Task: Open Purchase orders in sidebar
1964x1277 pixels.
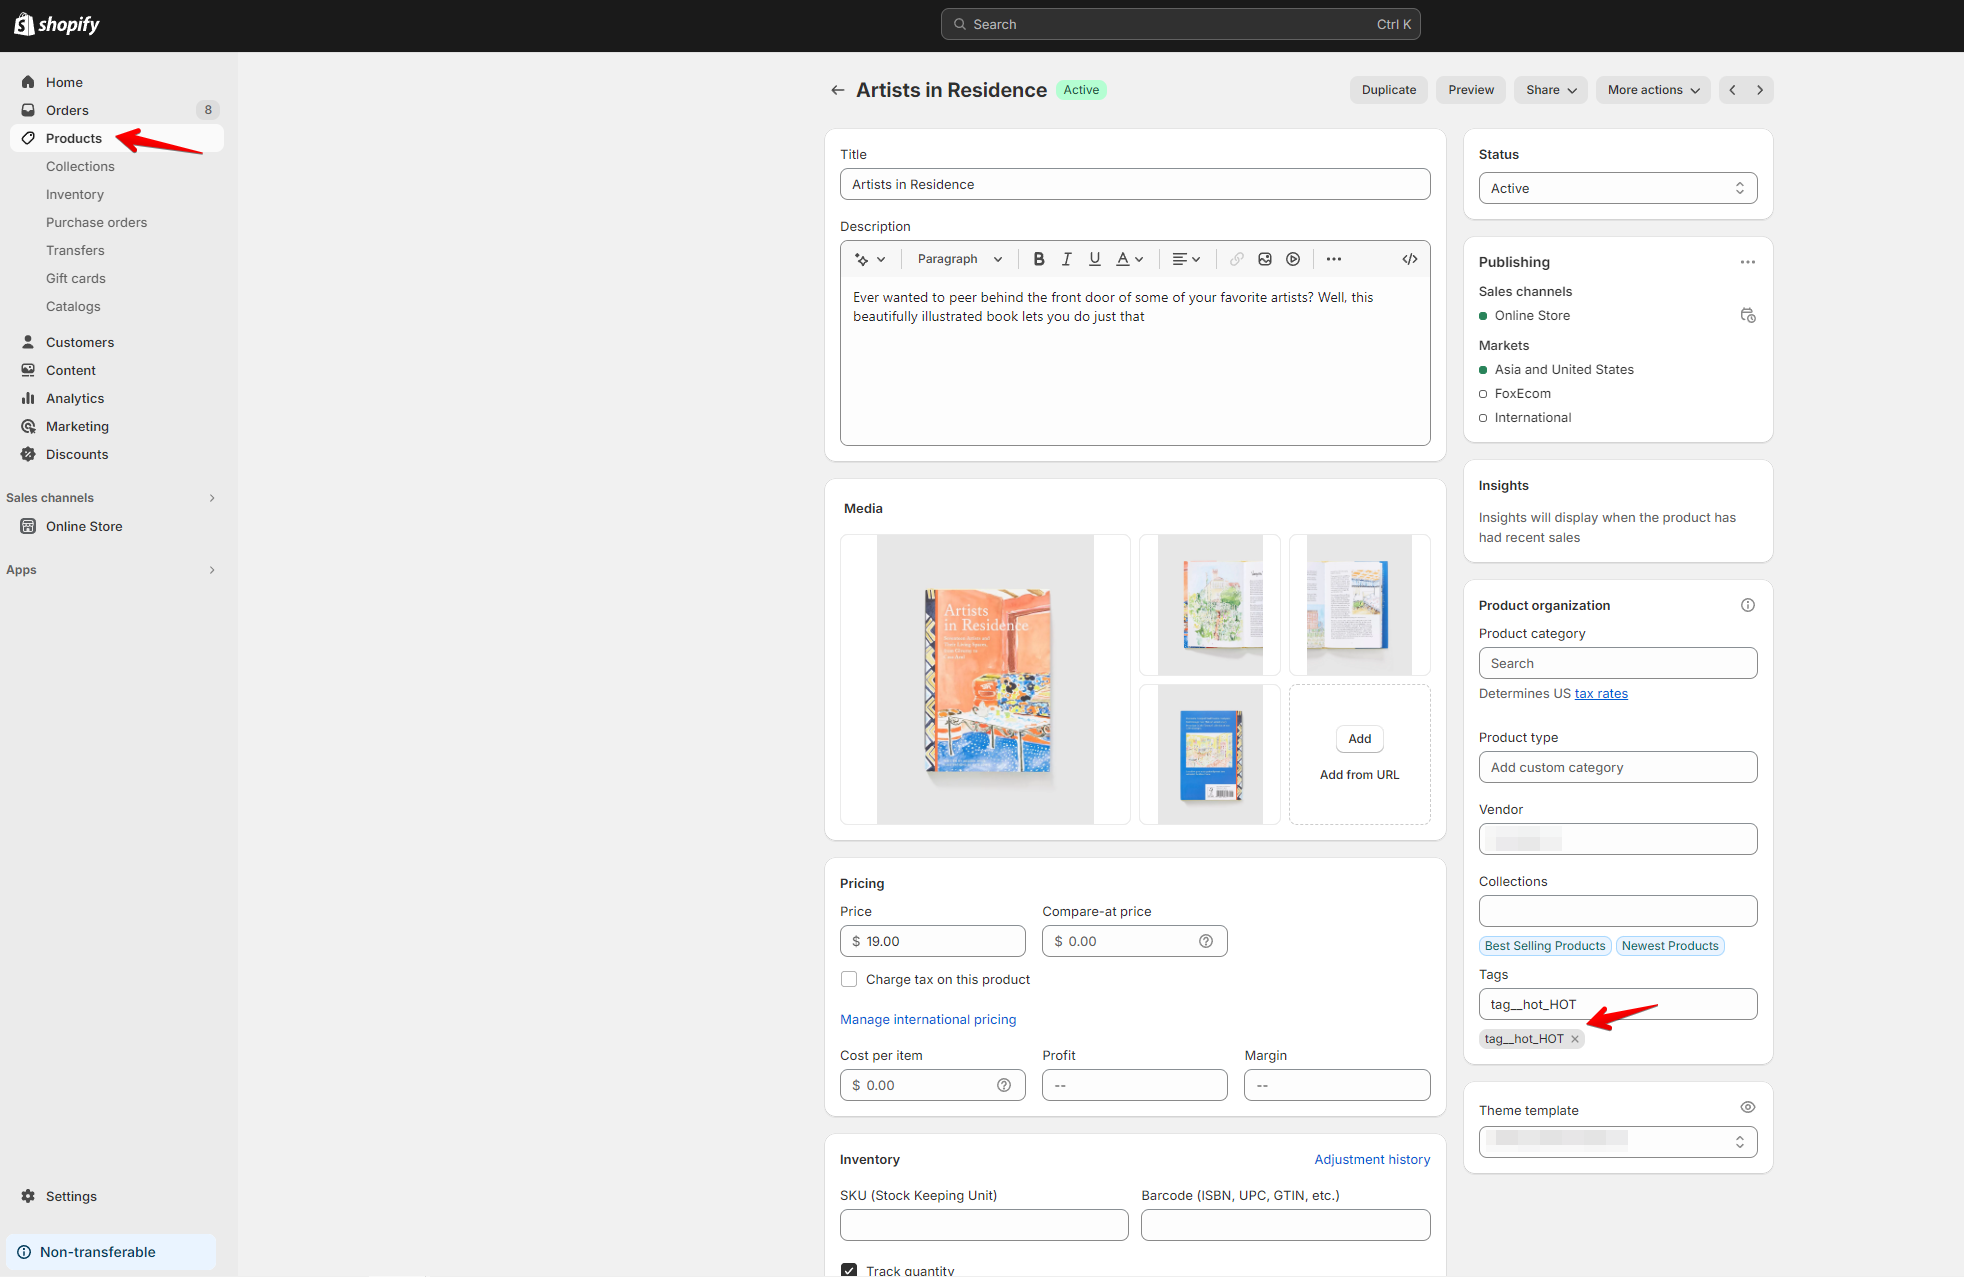Action: (x=96, y=222)
